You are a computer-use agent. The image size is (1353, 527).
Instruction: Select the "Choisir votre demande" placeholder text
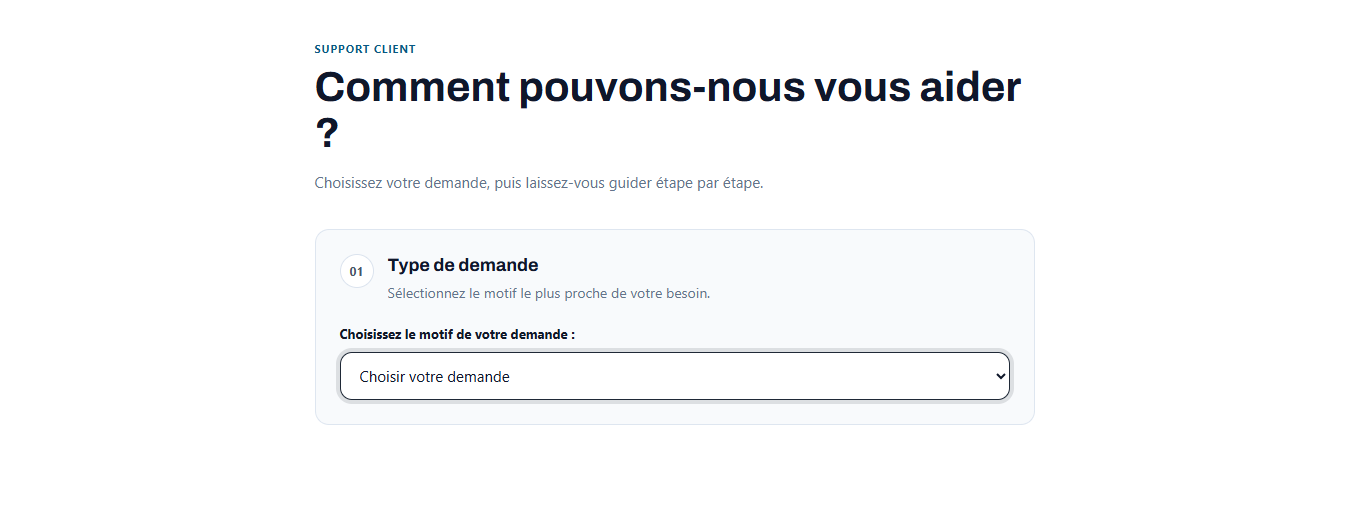[x=435, y=377]
